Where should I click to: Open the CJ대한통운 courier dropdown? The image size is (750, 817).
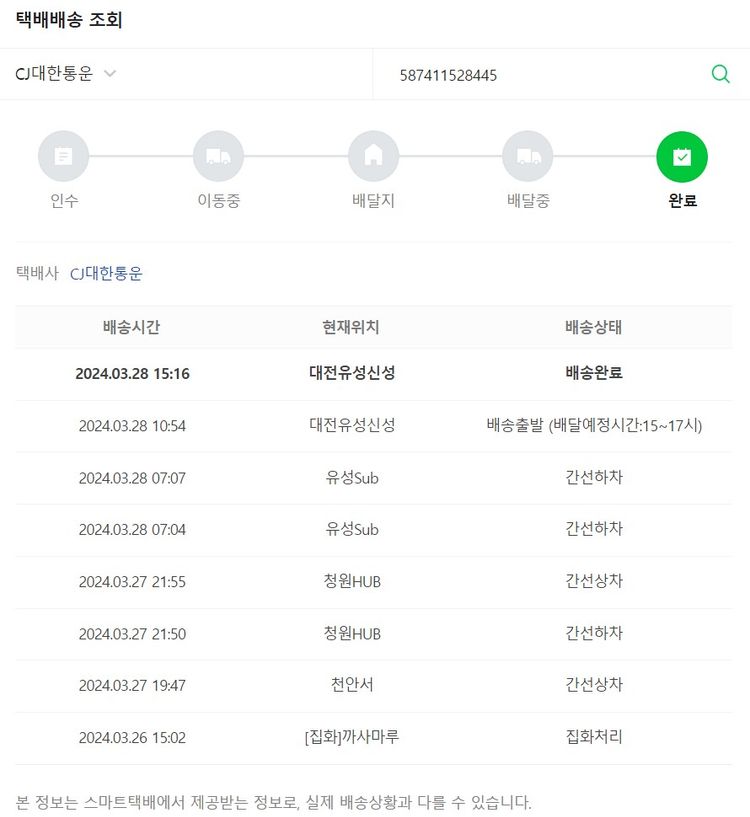[55, 74]
